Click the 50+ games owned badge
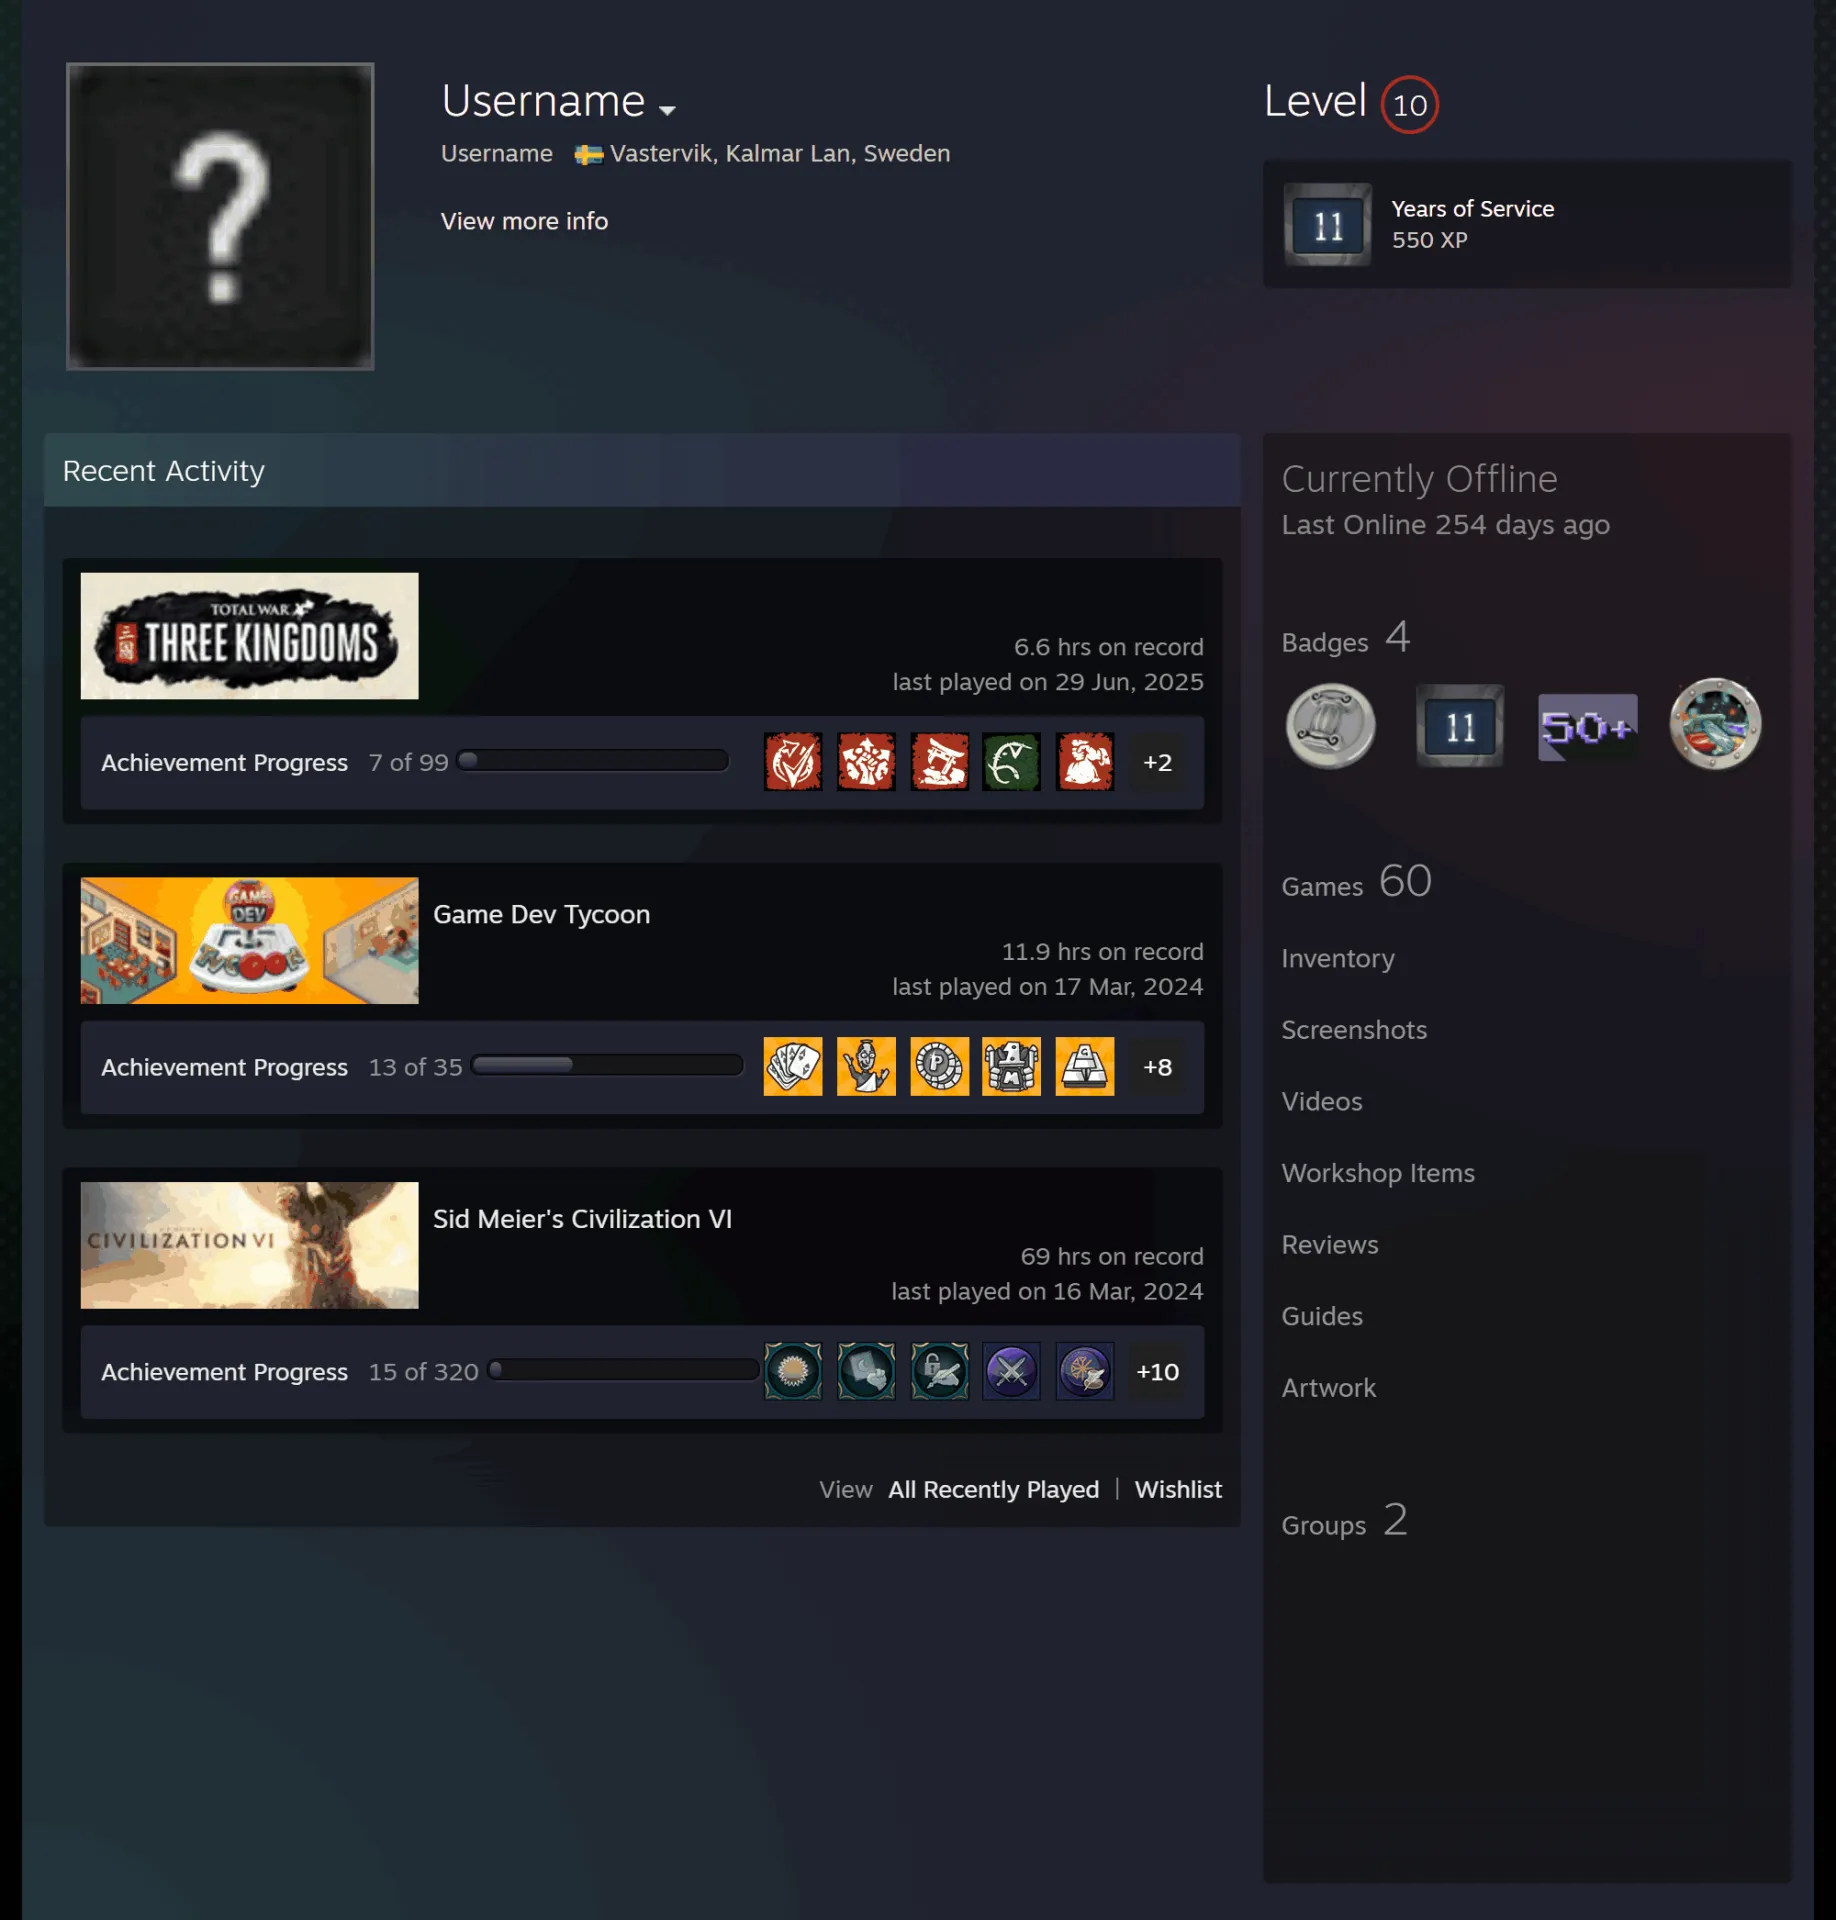This screenshot has height=1920, width=1836. [1587, 727]
